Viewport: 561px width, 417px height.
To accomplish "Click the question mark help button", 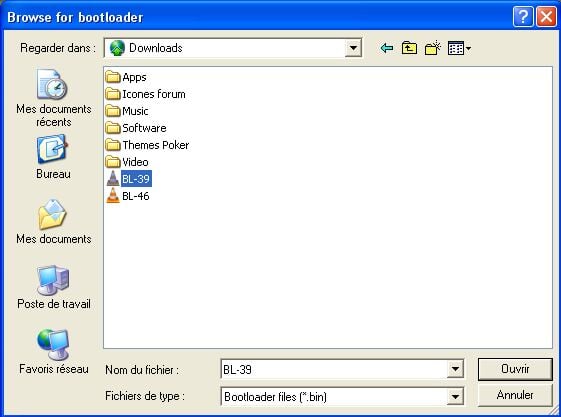I will [x=523, y=16].
